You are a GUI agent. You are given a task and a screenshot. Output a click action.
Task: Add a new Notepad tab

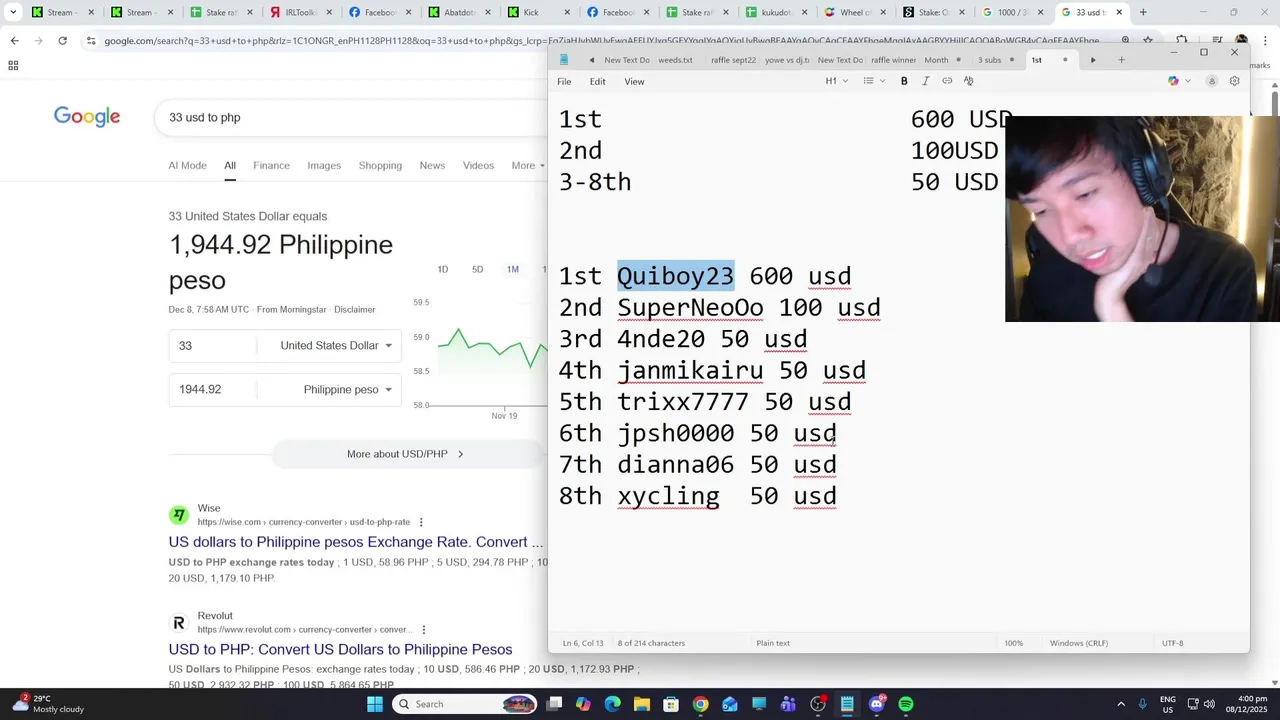1122,60
